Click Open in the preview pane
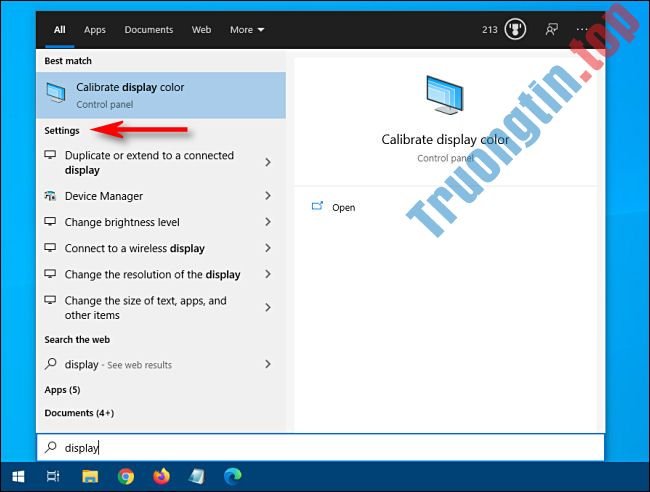Screen dimensions: 650x492 pyautogui.click(x=344, y=207)
